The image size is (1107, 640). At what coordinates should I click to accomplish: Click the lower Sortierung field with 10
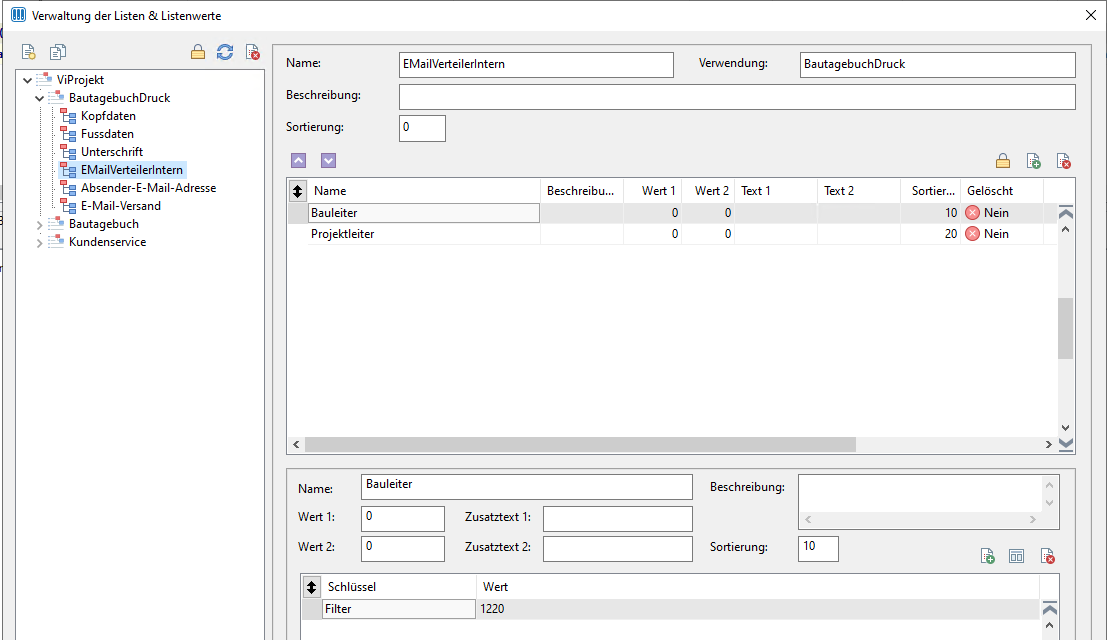[818, 548]
